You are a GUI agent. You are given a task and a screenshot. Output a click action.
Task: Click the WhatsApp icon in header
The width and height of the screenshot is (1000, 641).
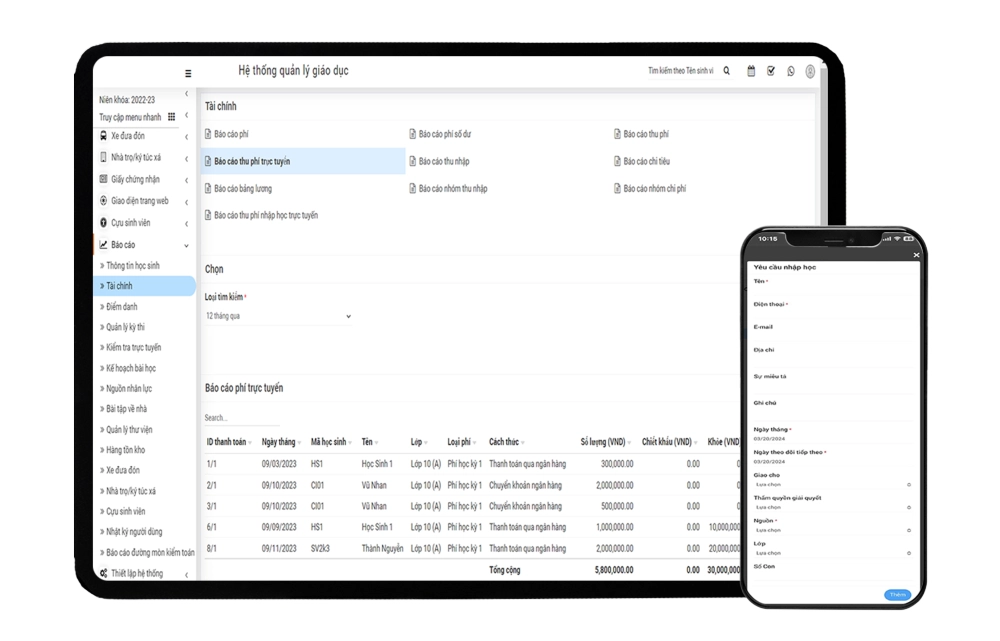click(791, 71)
